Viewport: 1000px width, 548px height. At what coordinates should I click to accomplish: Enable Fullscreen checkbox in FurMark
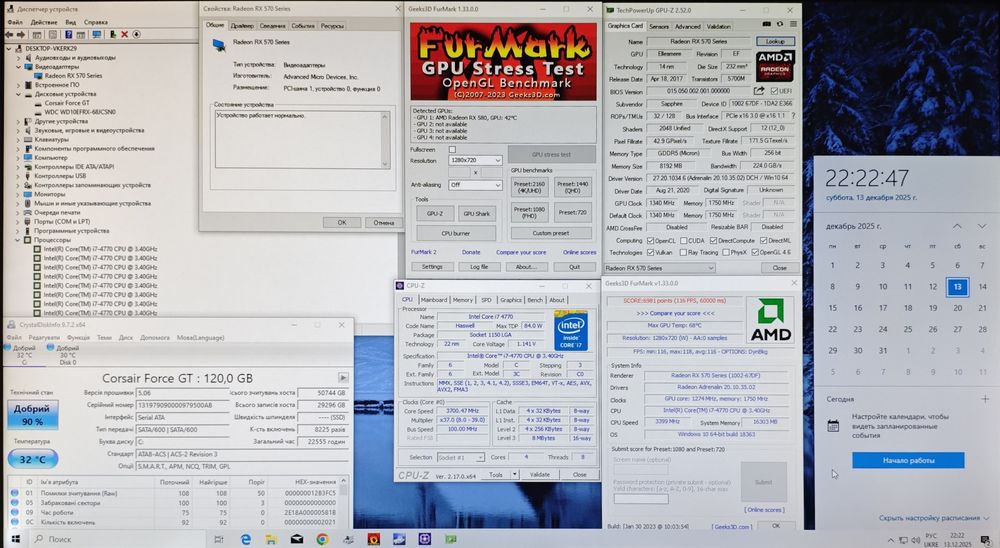pos(452,149)
